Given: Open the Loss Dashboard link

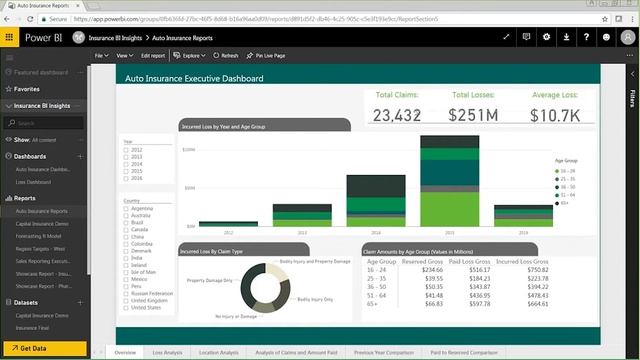Looking at the screenshot, I should (33, 182).
